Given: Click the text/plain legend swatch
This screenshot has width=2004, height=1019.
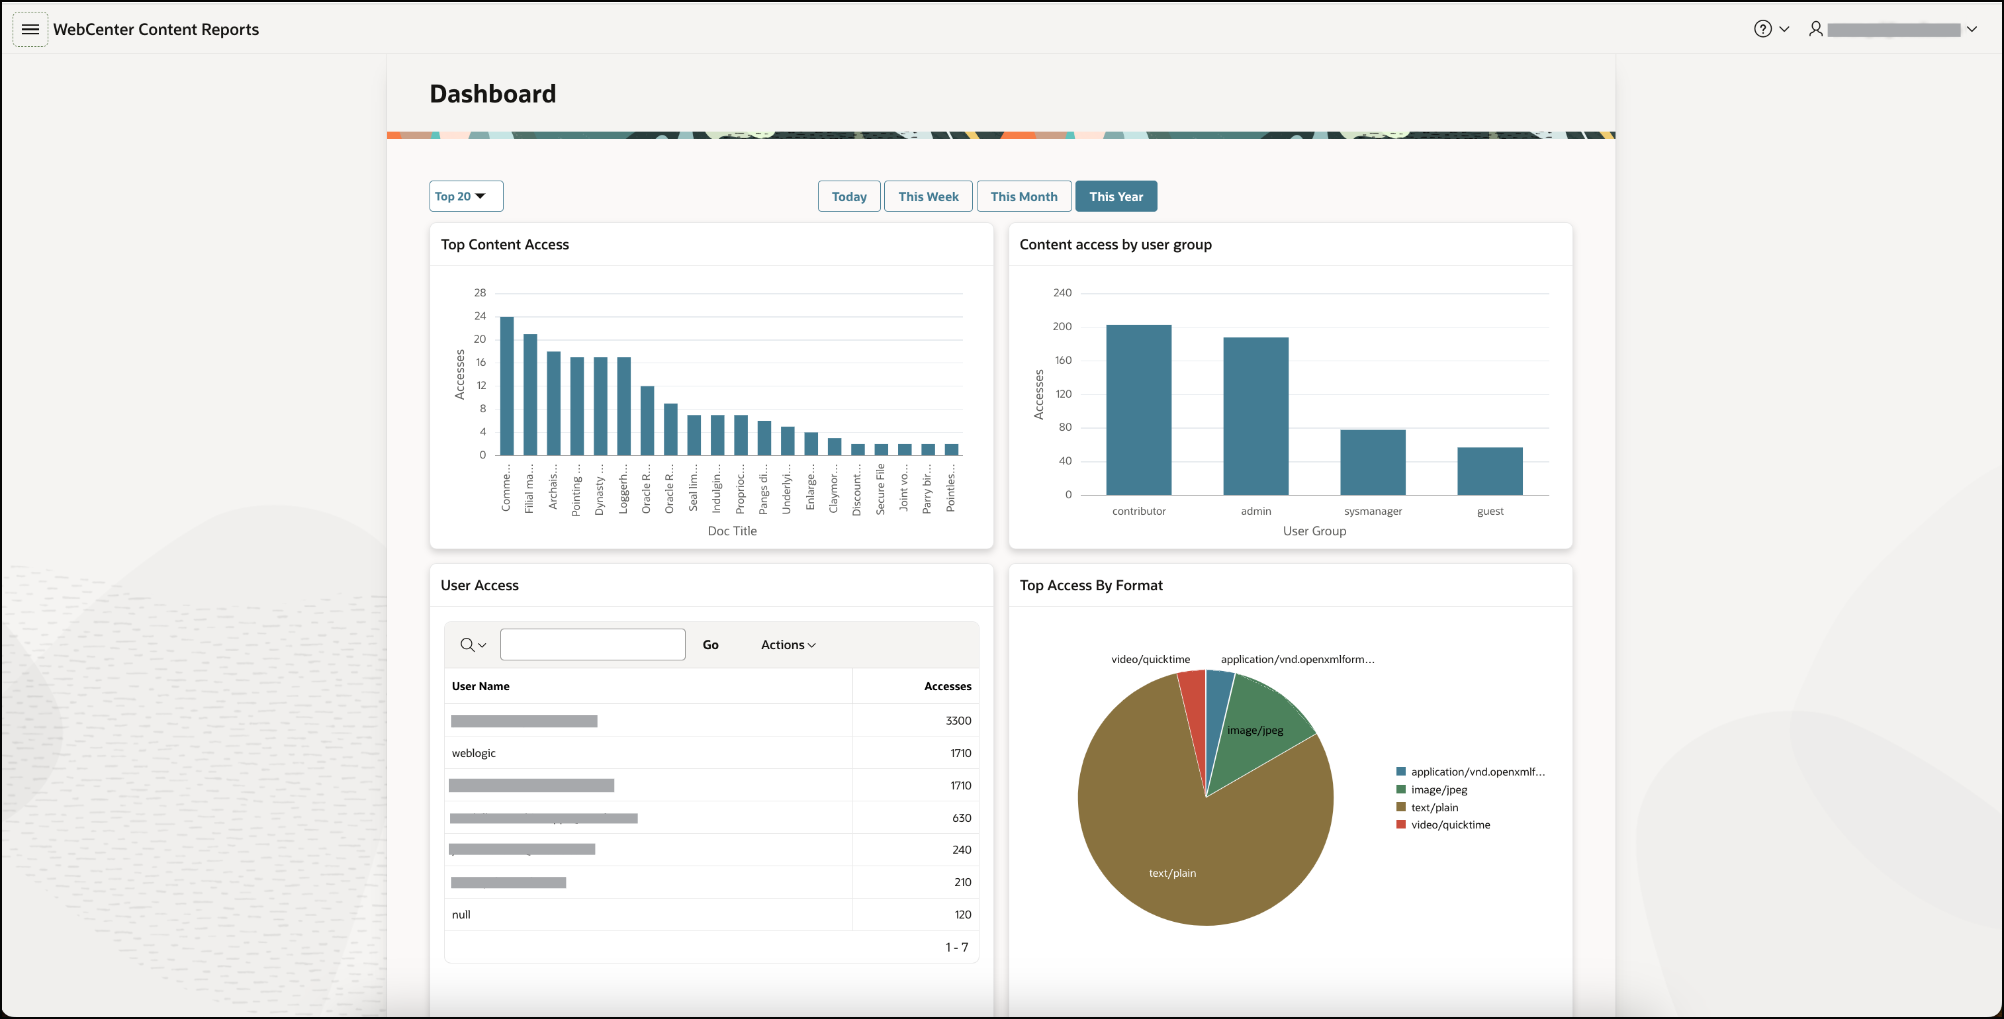Looking at the screenshot, I should [1401, 807].
